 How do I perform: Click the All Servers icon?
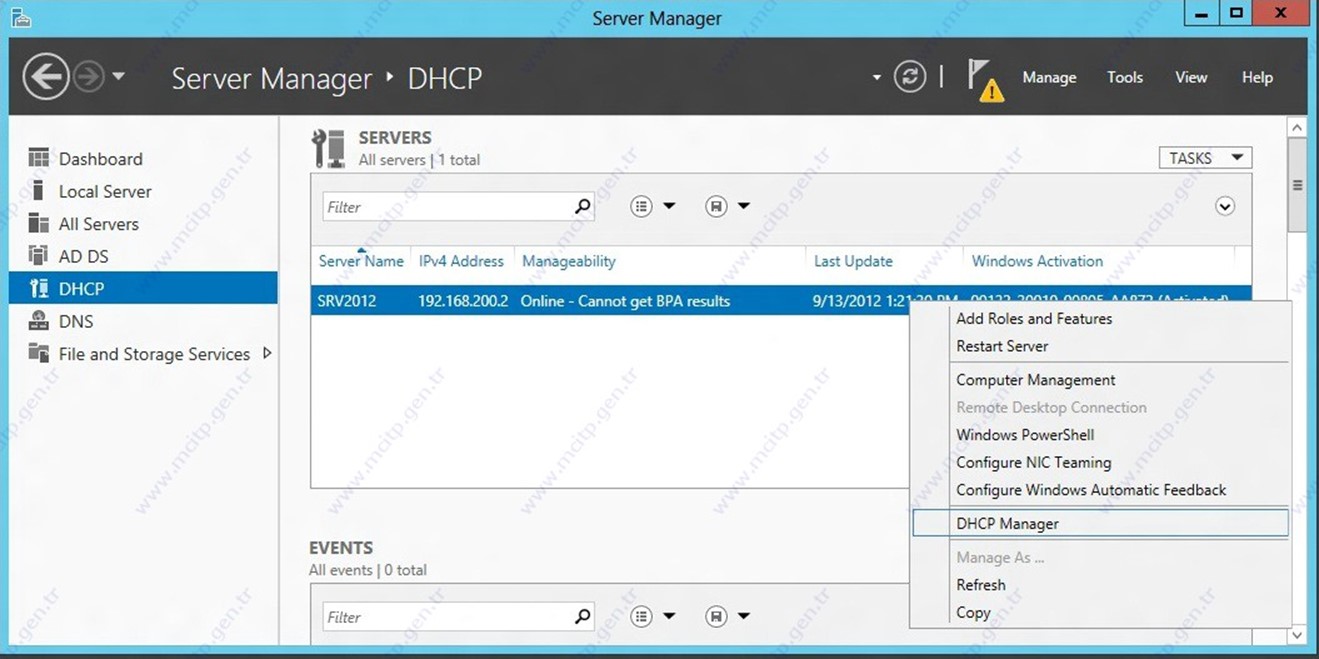39,223
